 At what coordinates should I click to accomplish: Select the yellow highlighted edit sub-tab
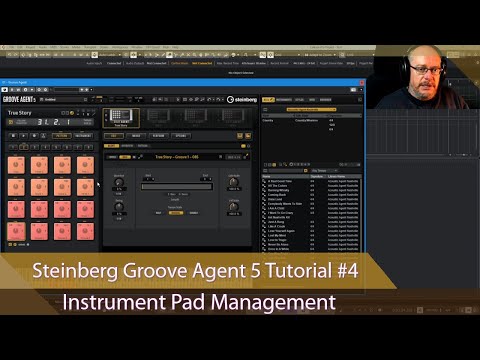pos(111,146)
